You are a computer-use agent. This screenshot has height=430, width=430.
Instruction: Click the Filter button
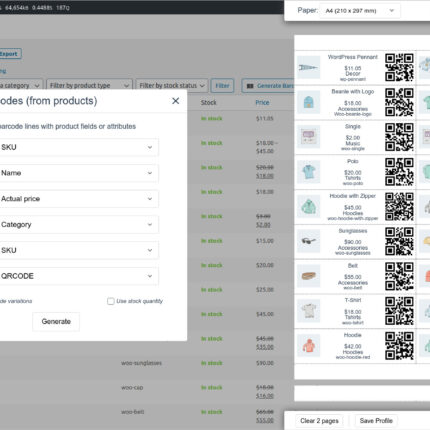pos(222,86)
